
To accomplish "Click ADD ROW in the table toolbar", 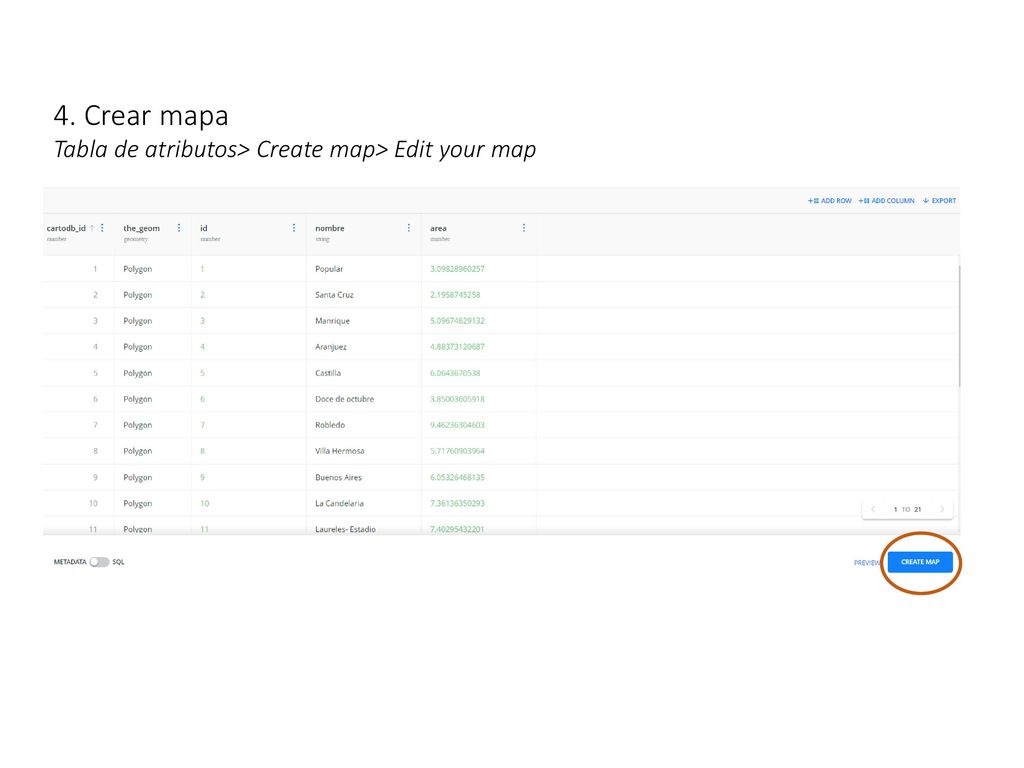I will click(829, 200).
